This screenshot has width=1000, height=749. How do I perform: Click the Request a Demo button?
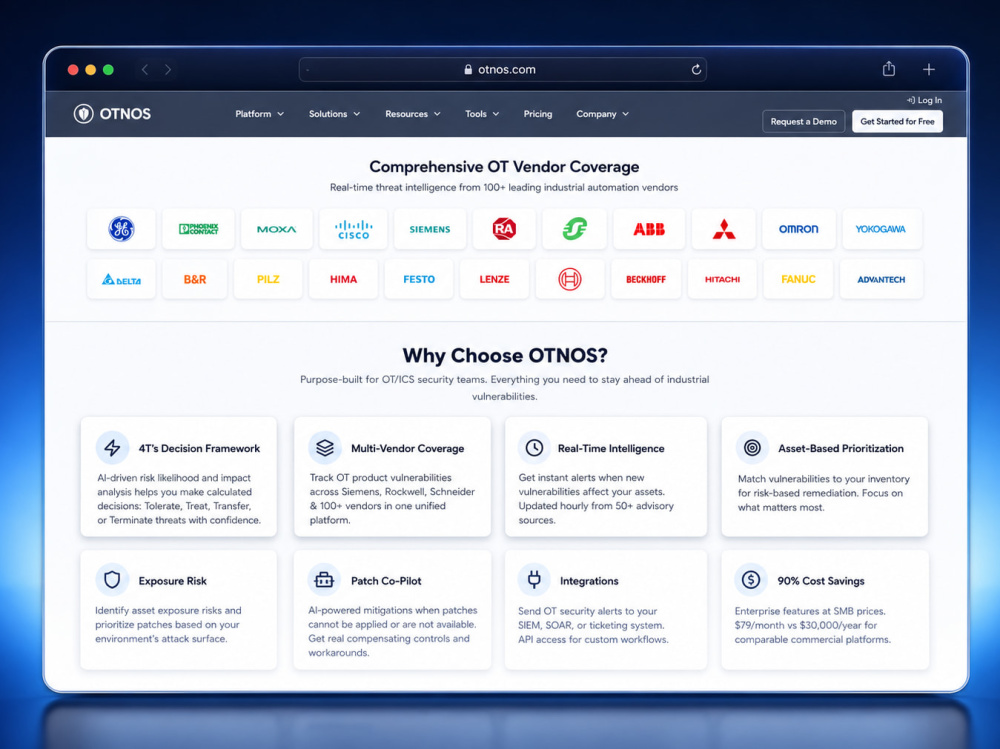[x=804, y=121]
